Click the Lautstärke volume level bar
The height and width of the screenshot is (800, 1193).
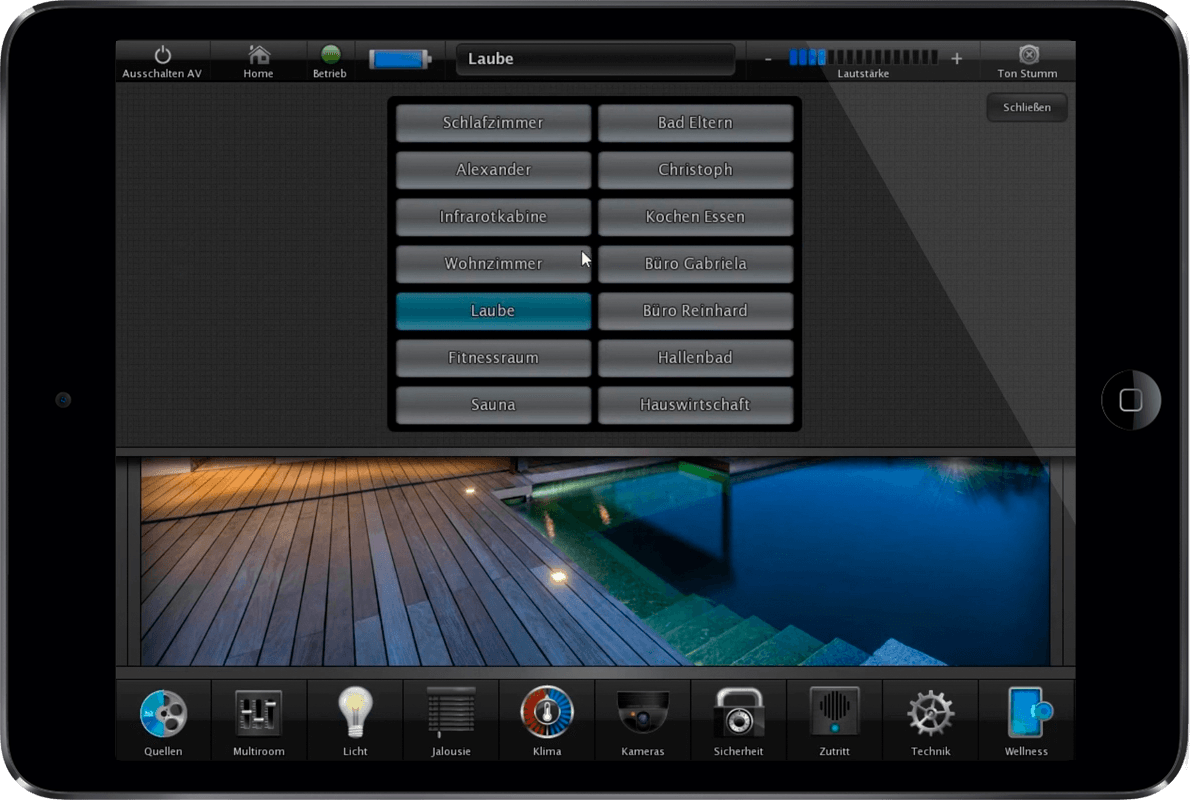click(x=863, y=58)
